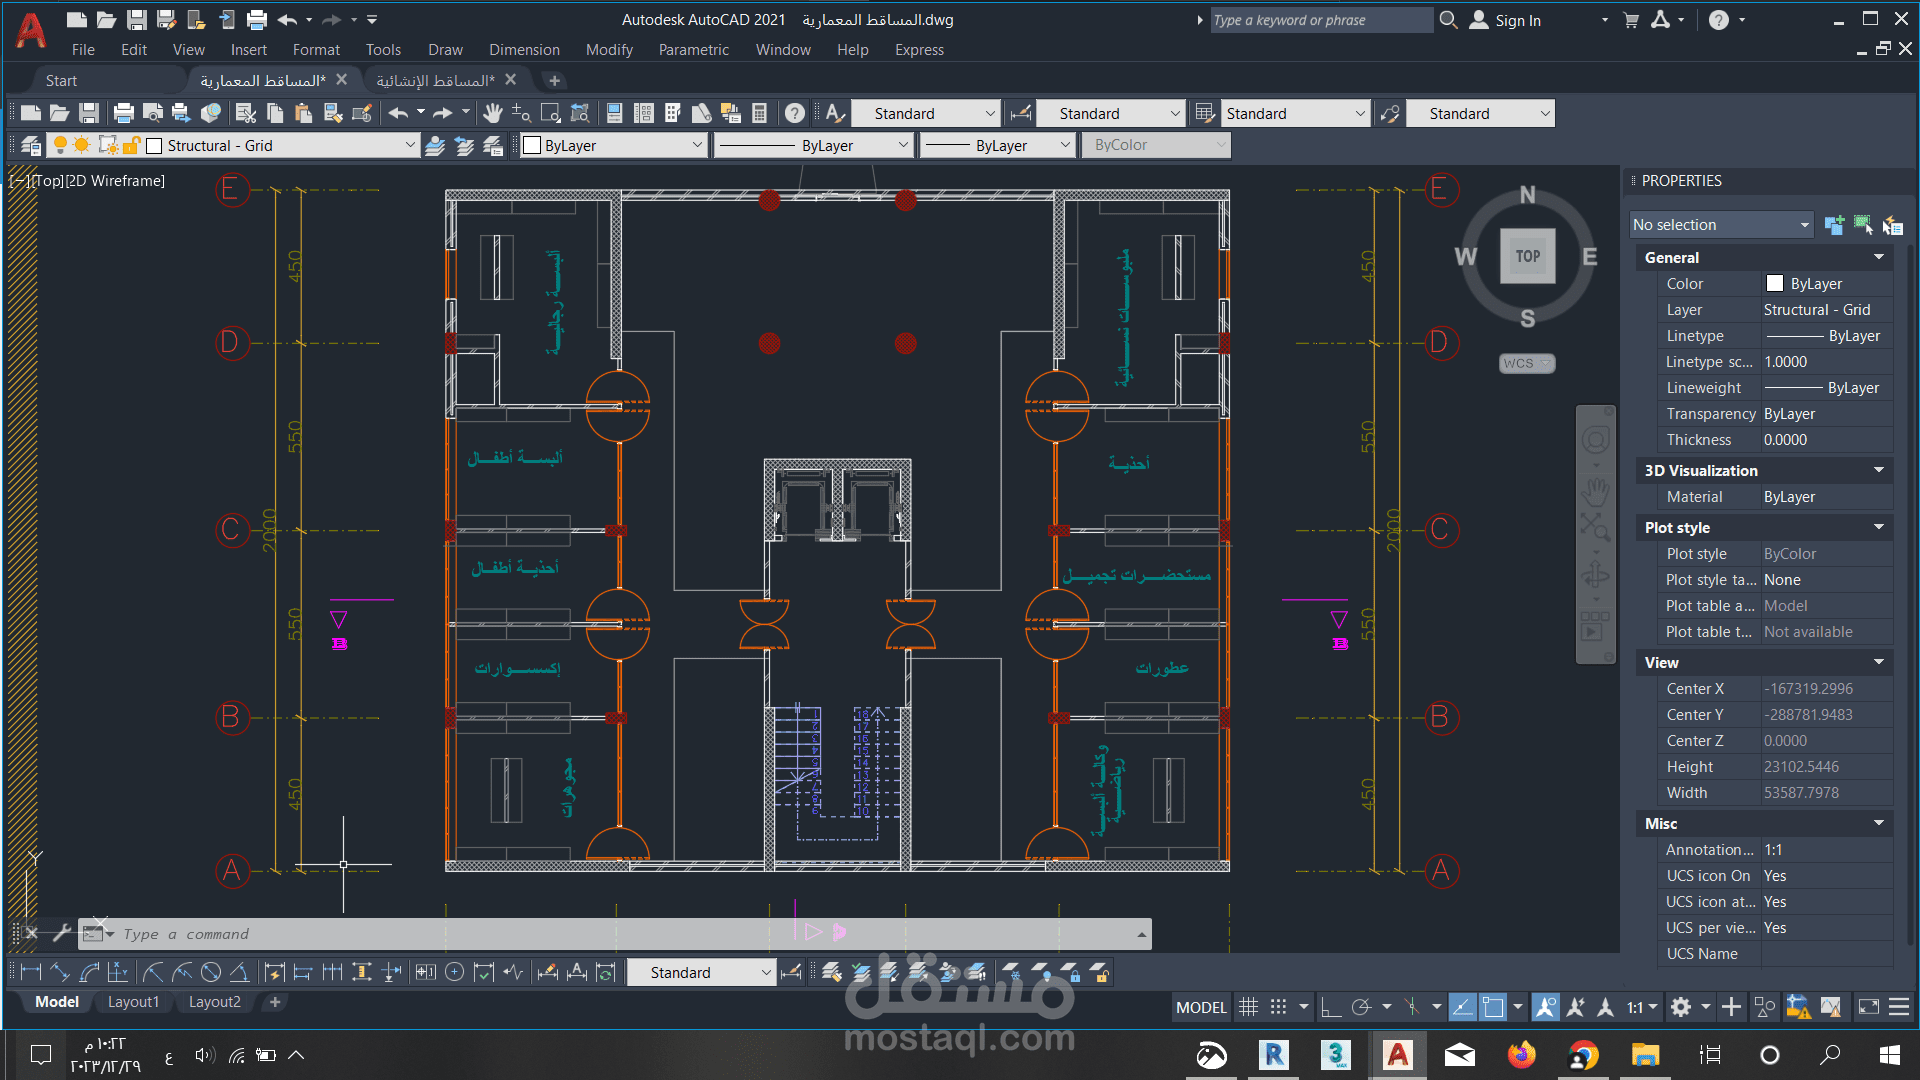Click the Zoom Window toolbar icon

point(550,114)
